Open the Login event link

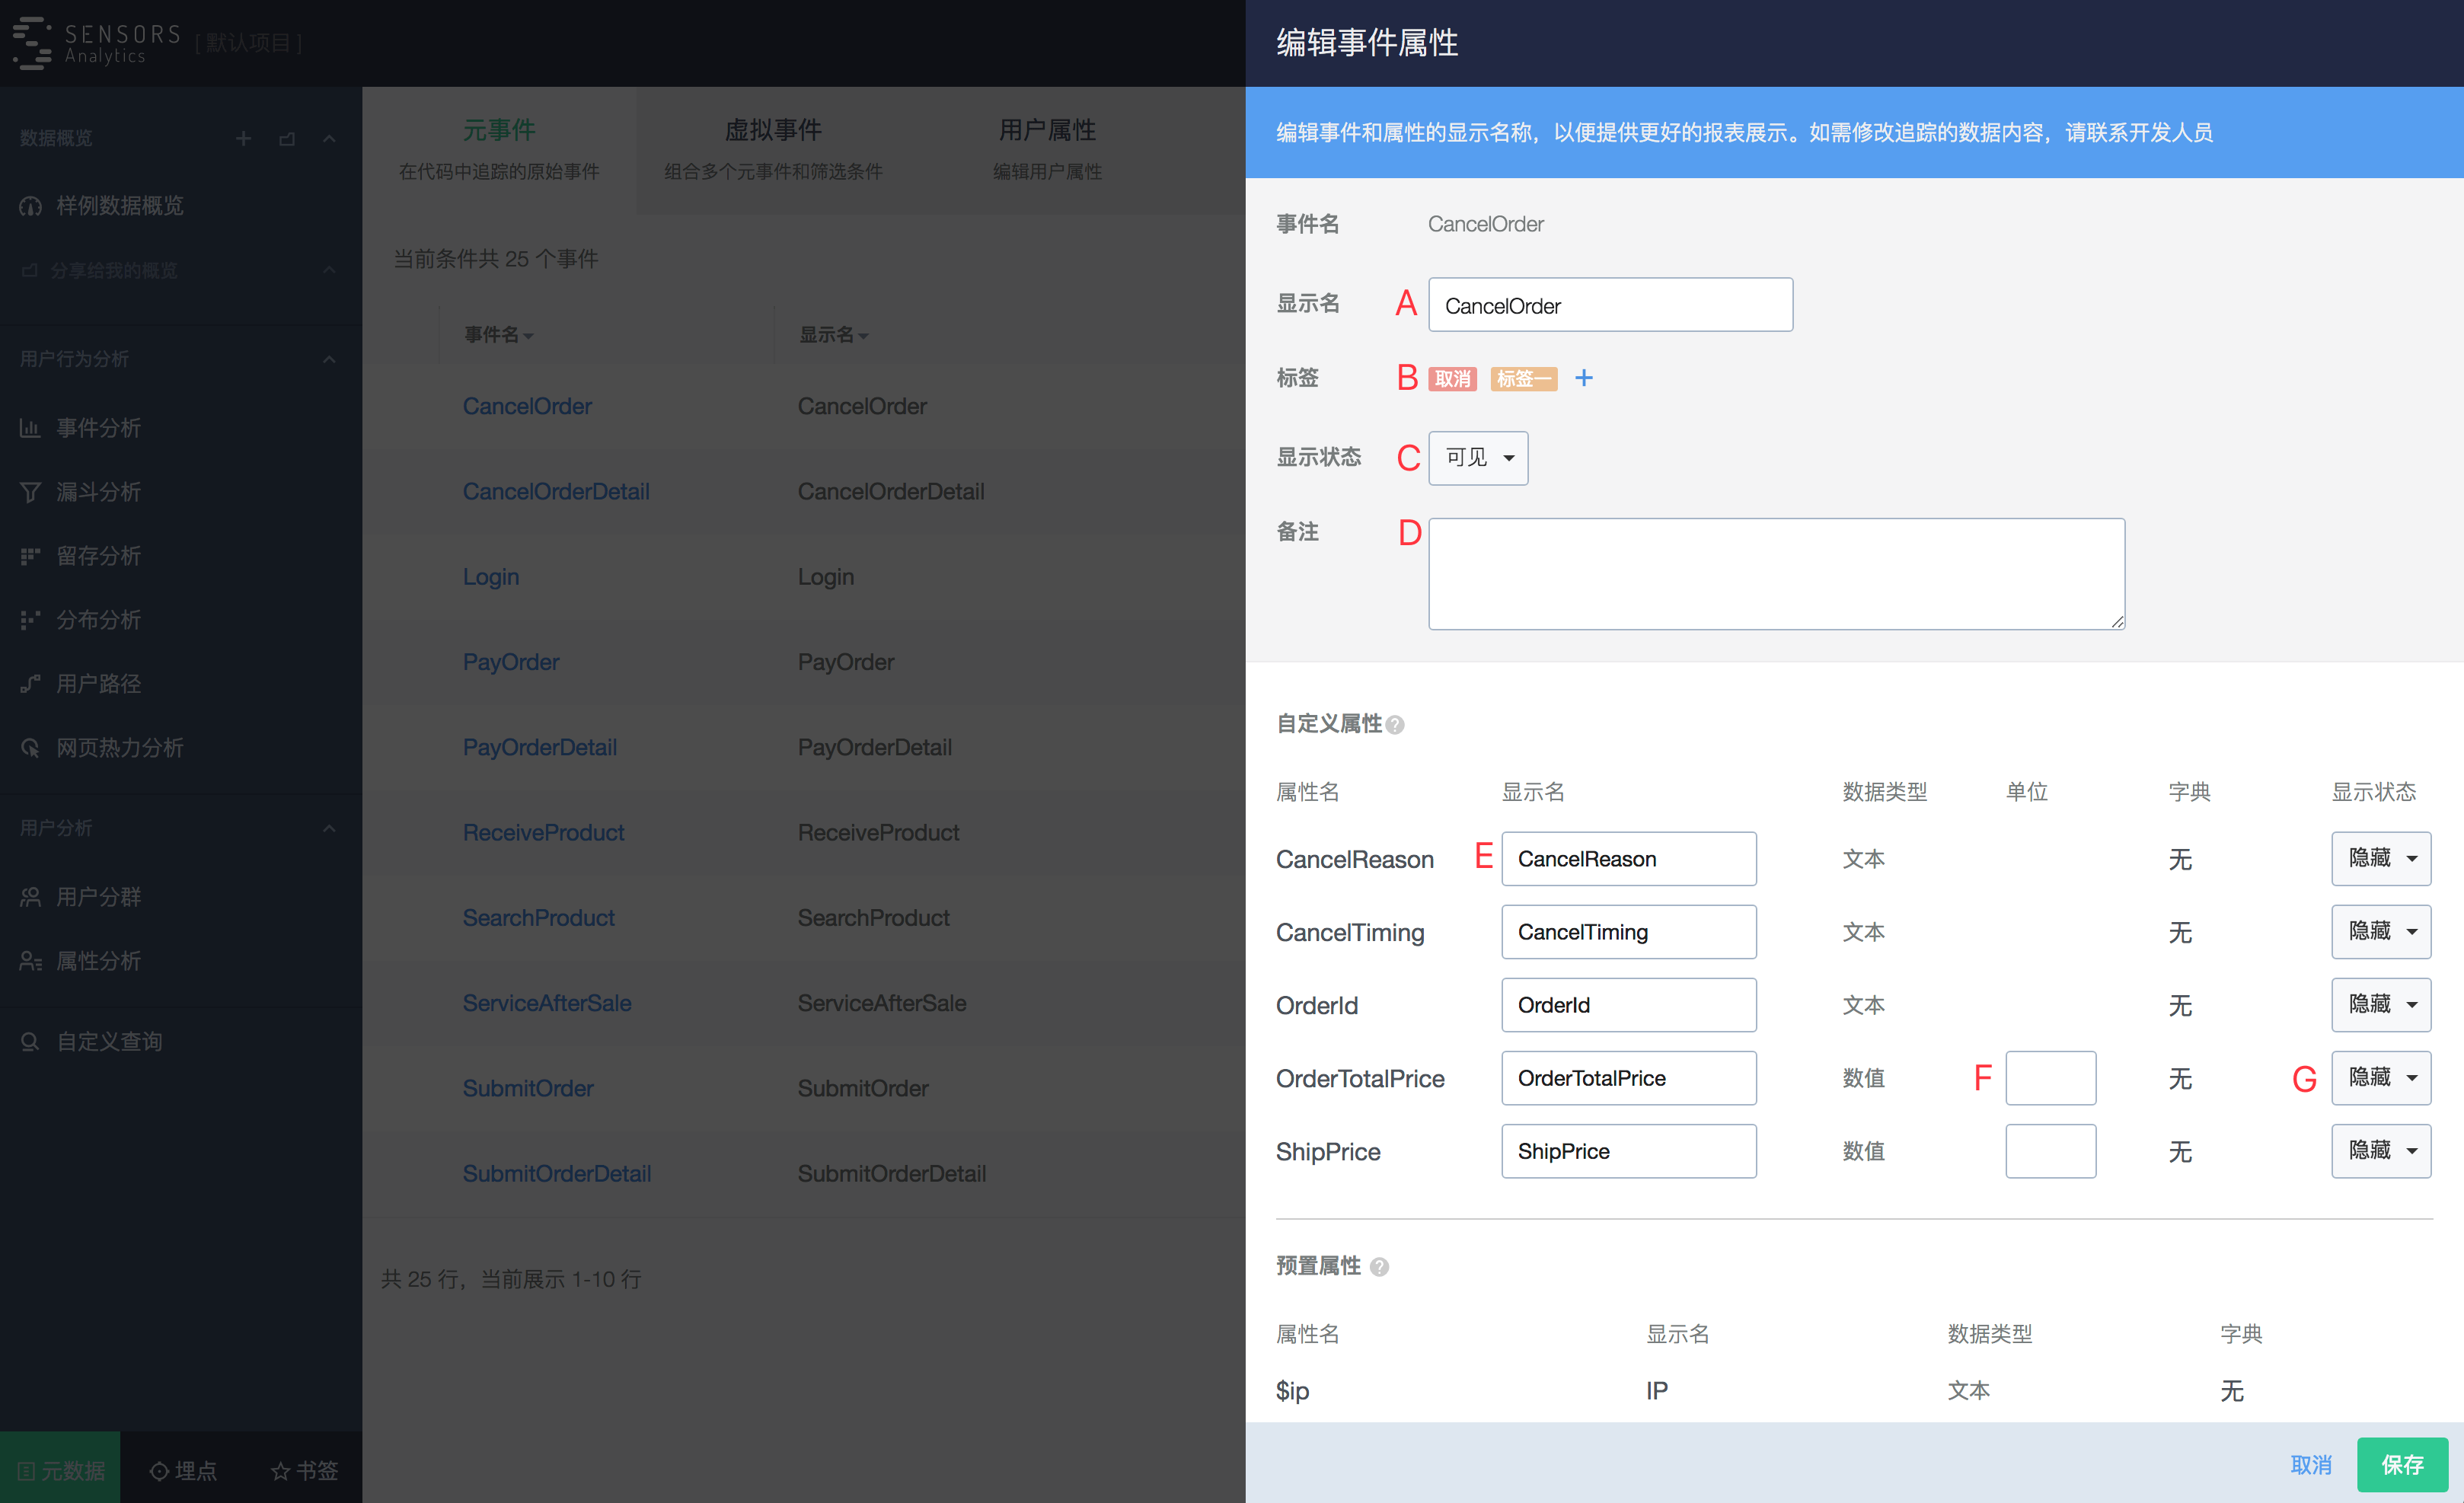[x=490, y=577]
